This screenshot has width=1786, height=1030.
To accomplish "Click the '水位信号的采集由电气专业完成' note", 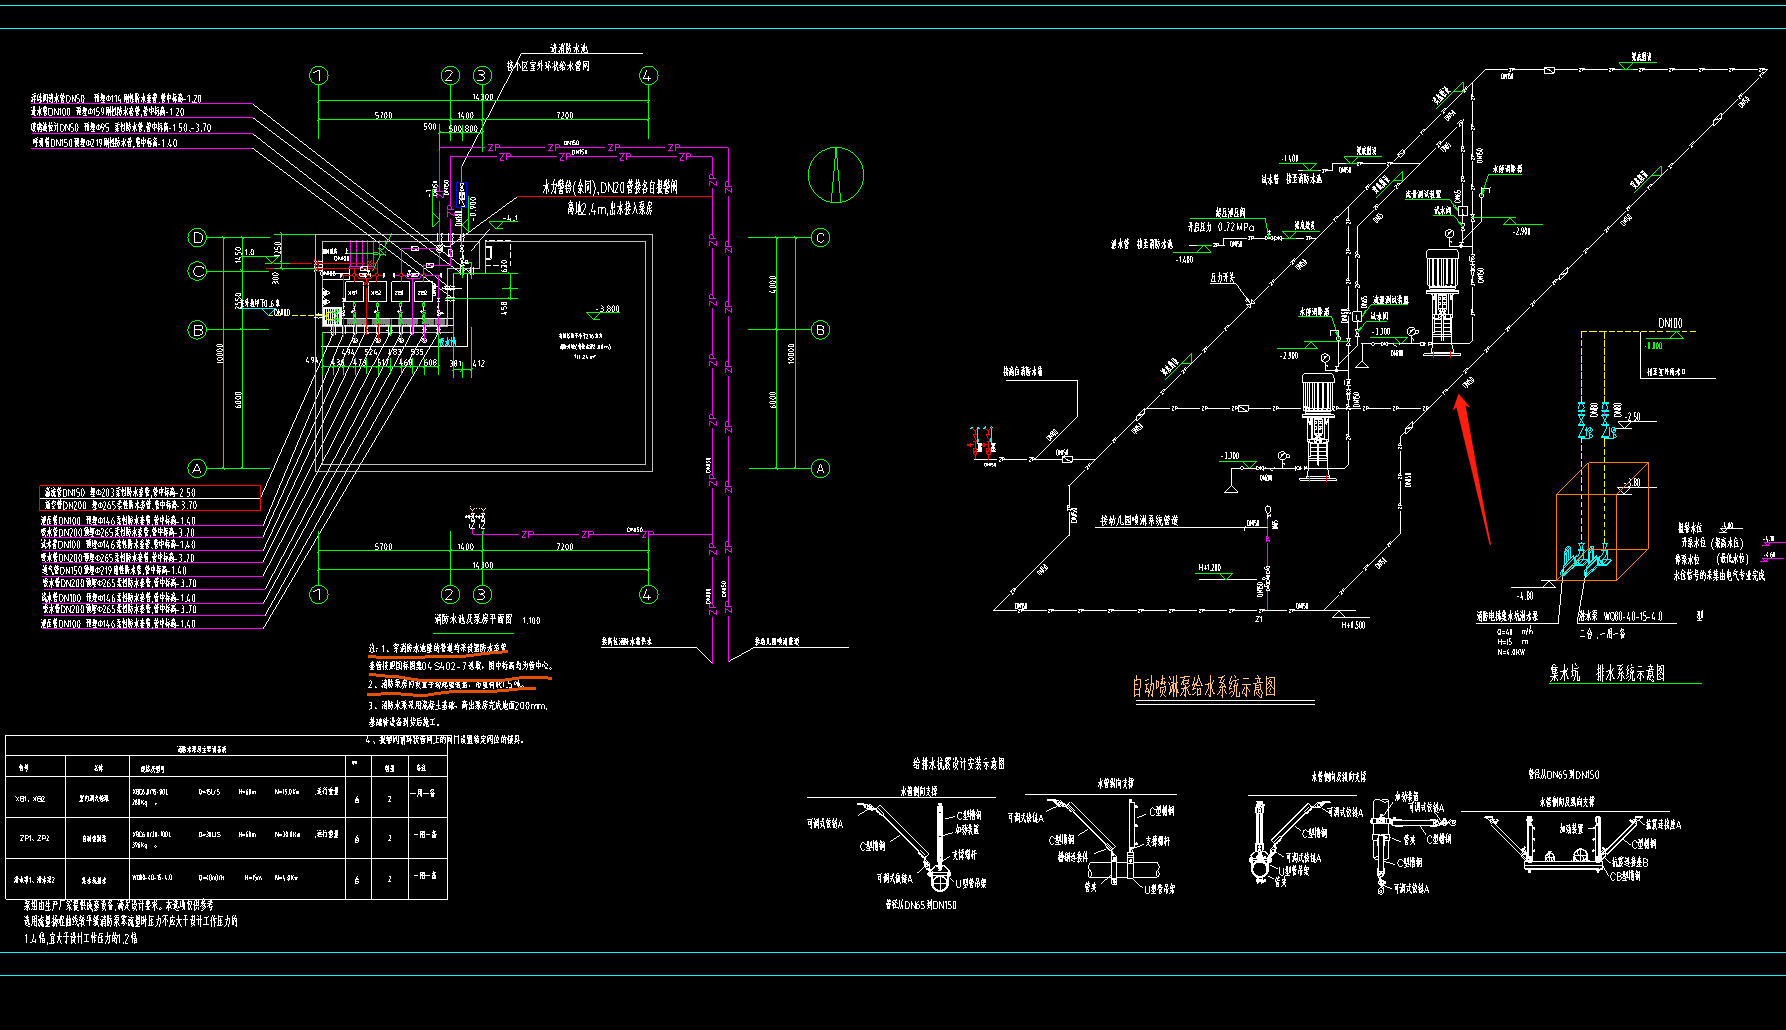I will coord(1719,575).
